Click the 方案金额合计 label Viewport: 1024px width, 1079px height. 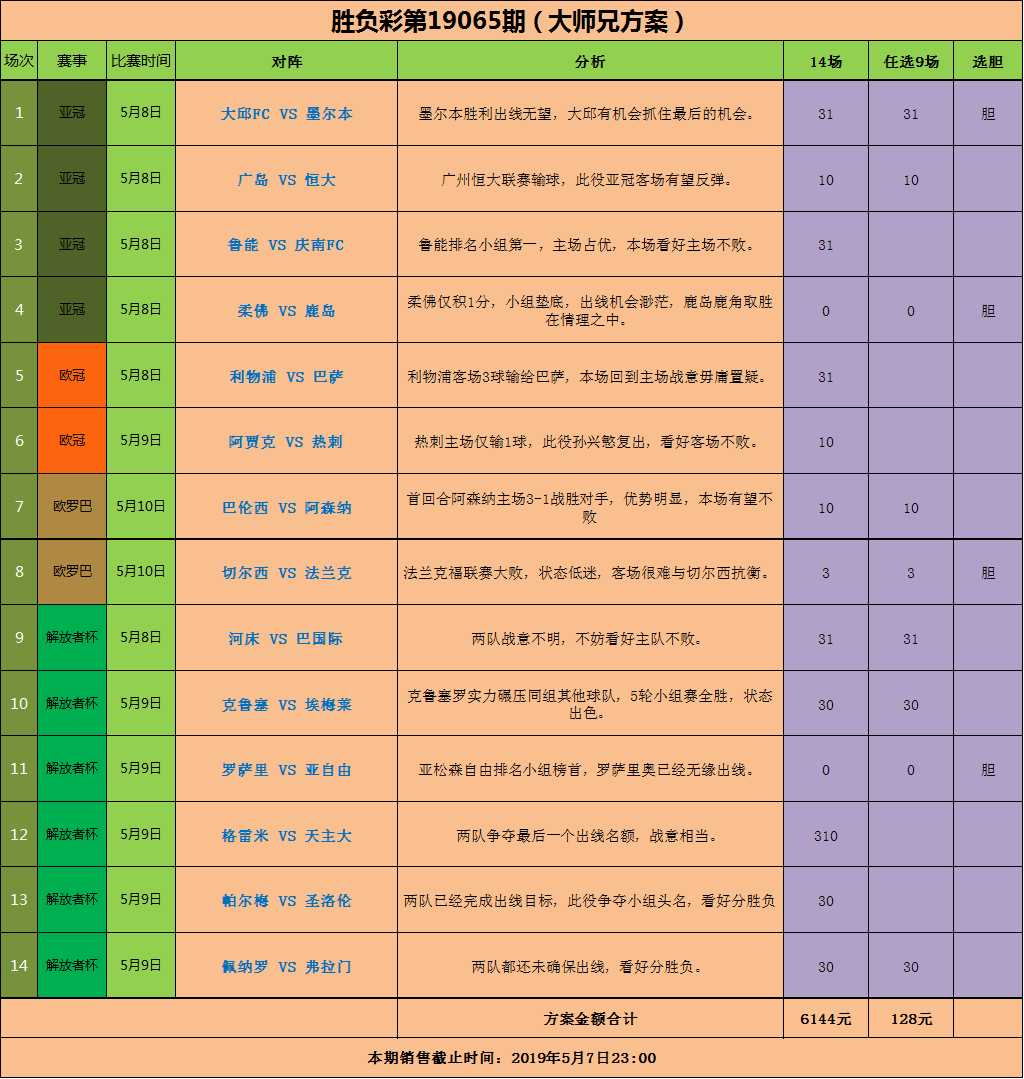click(x=590, y=1019)
